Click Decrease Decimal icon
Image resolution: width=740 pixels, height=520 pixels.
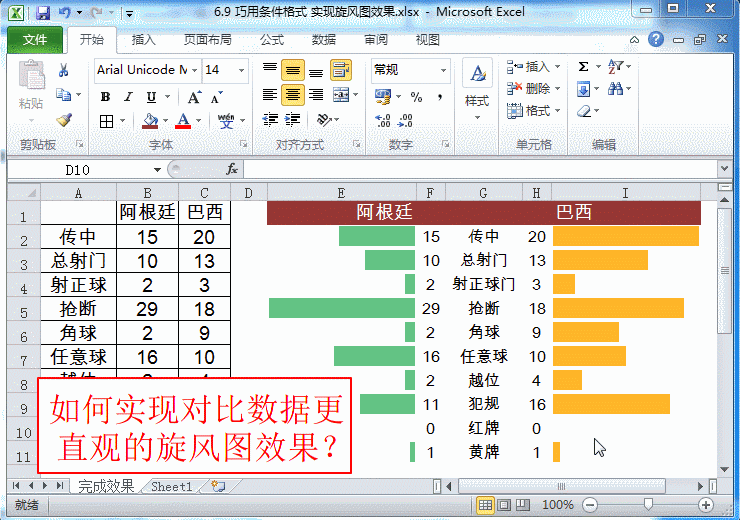coord(405,120)
